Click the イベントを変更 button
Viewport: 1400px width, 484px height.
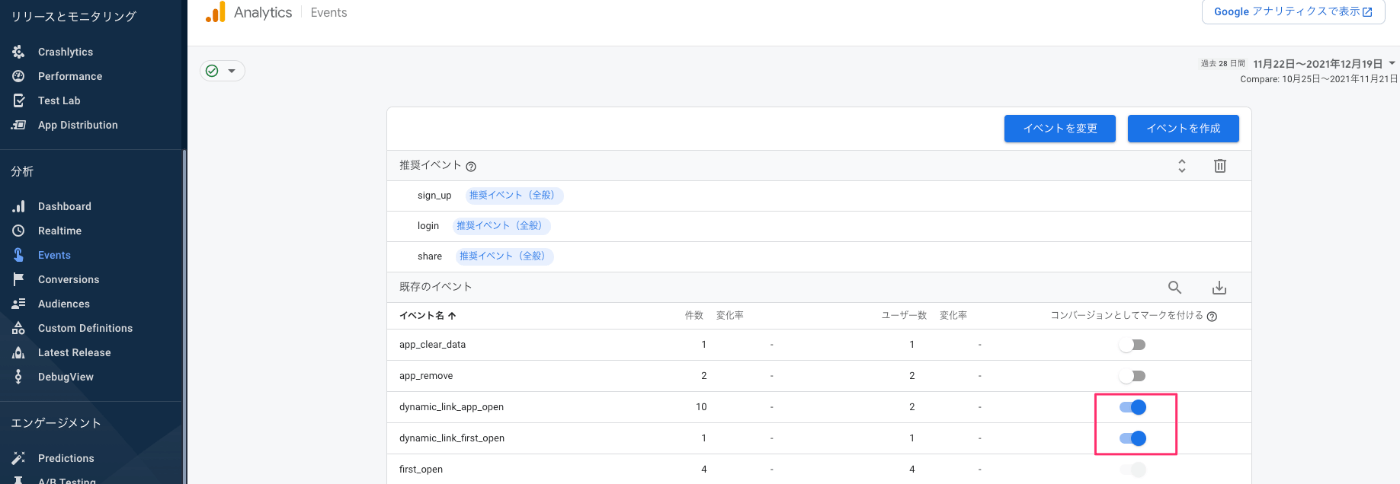coord(1060,129)
